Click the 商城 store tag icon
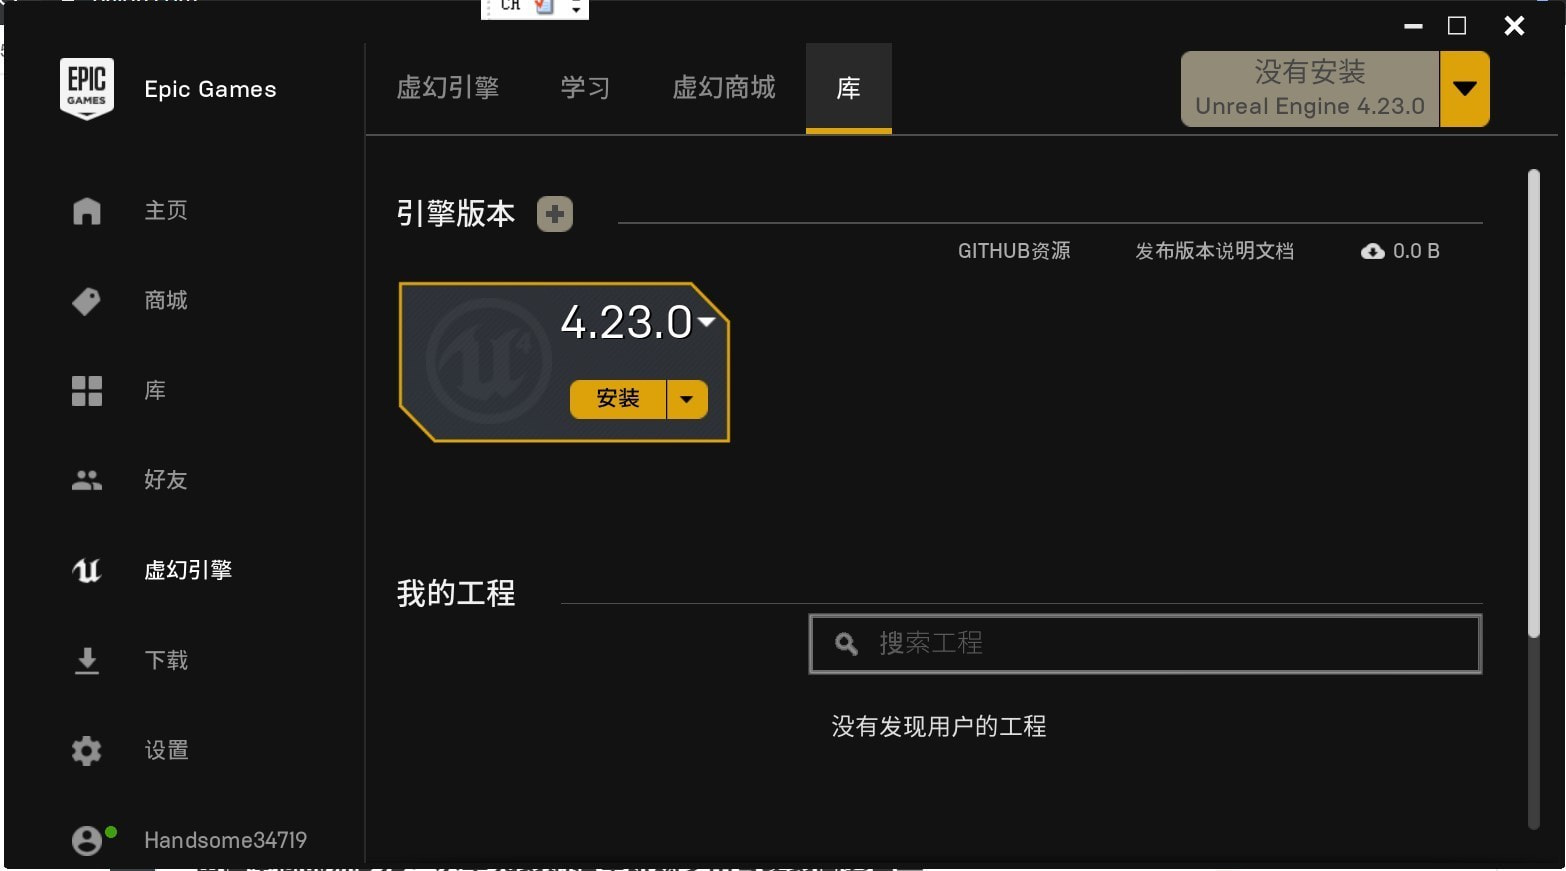 click(x=87, y=301)
